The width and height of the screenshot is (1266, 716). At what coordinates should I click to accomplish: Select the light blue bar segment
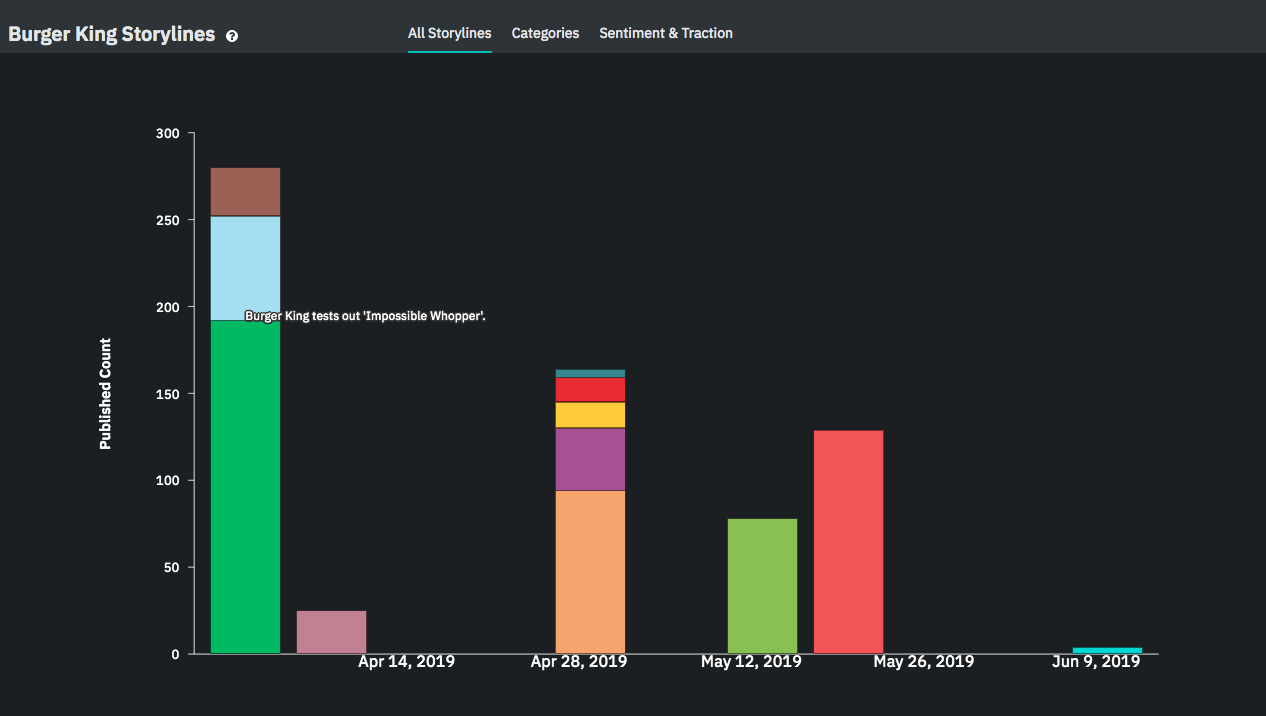(245, 268)
